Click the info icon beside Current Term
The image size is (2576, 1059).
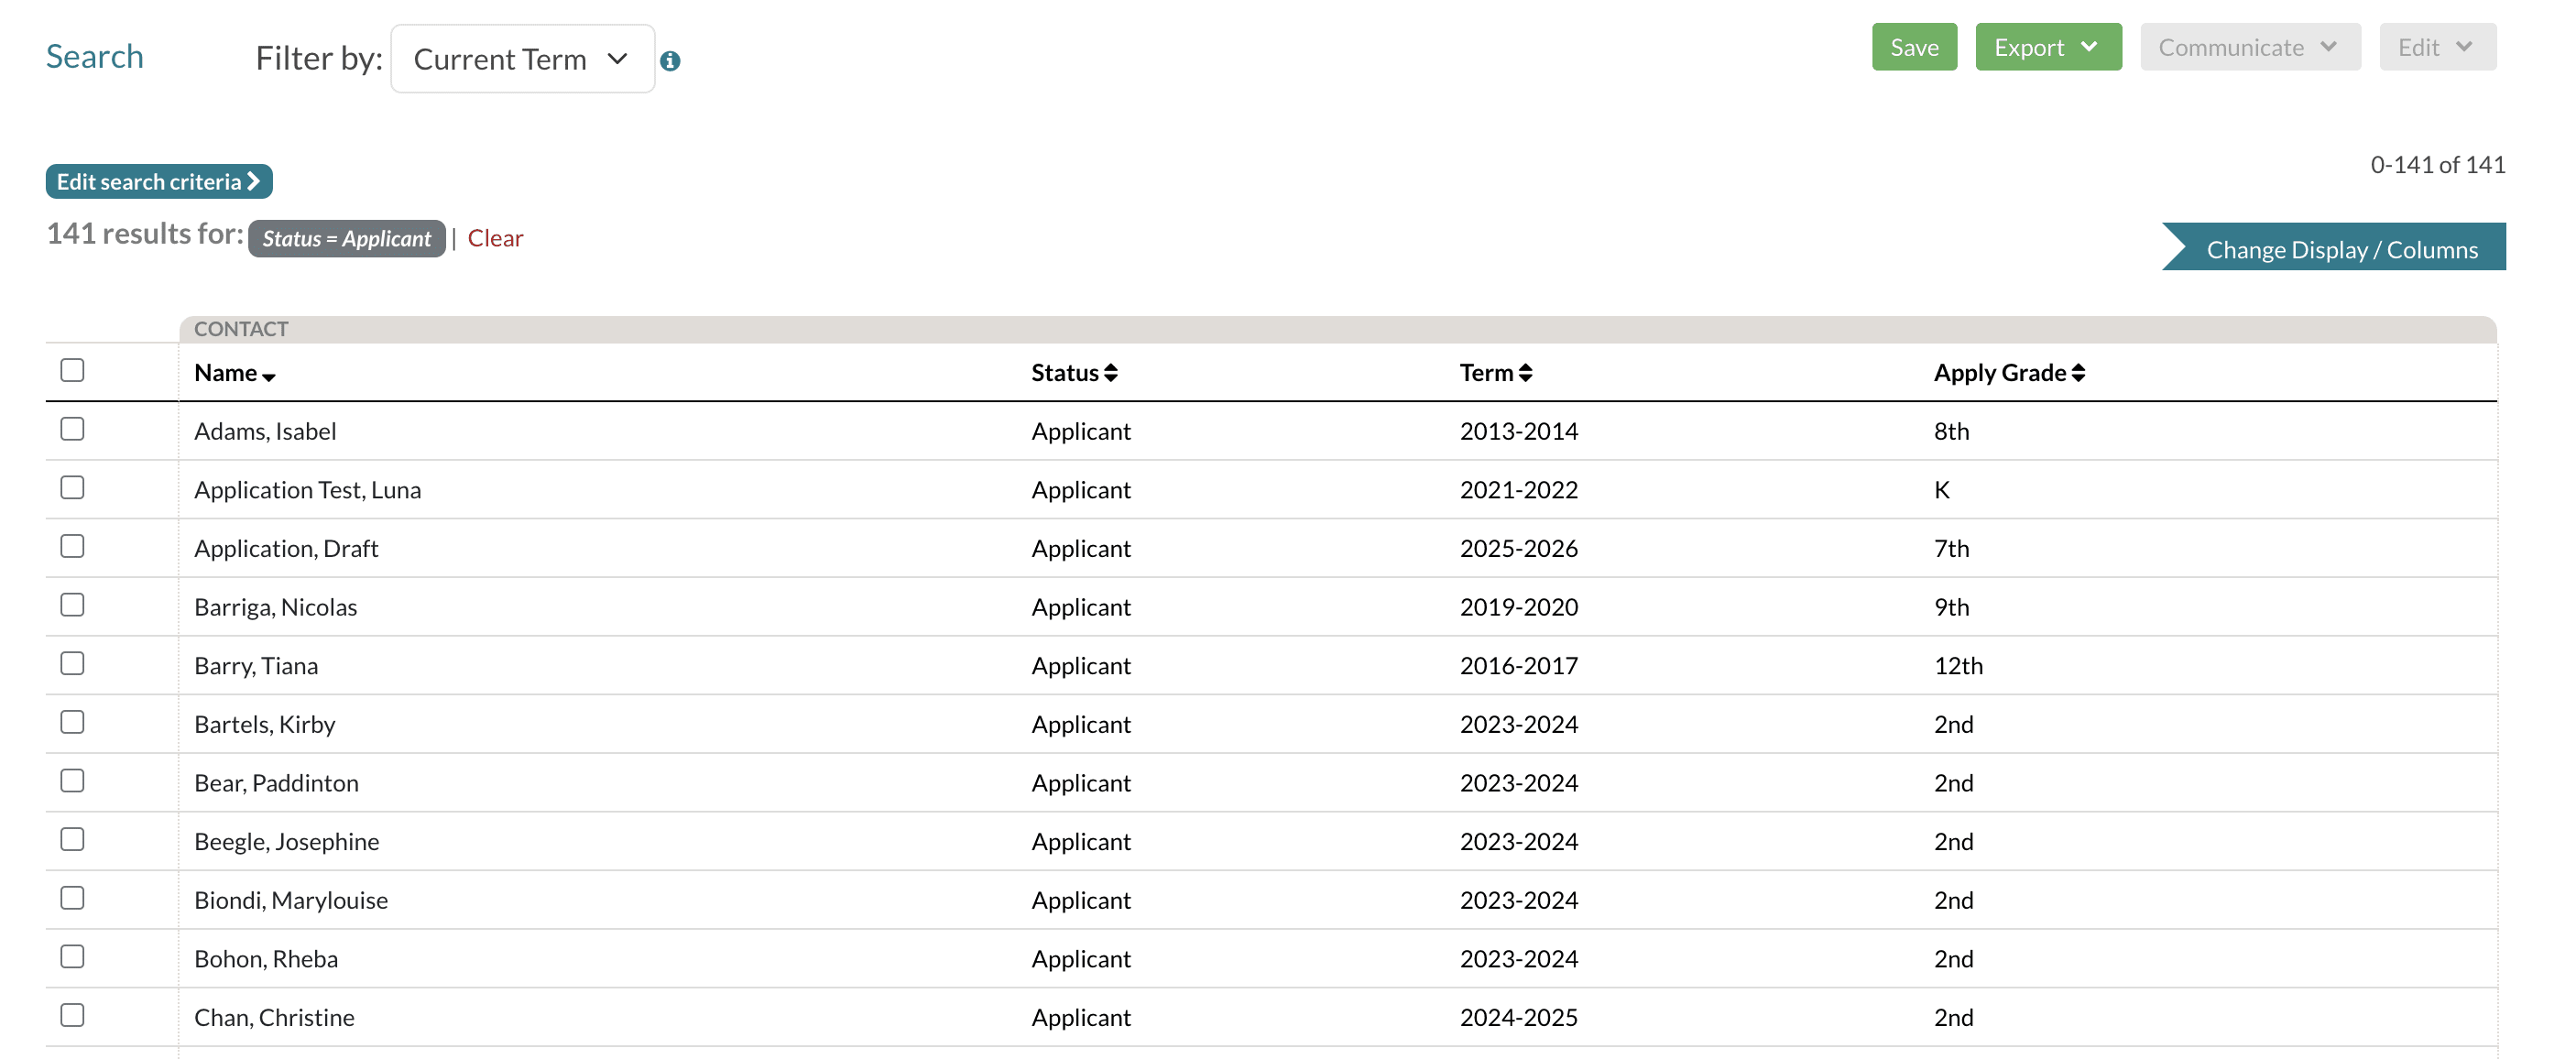(x=670, y=61)
